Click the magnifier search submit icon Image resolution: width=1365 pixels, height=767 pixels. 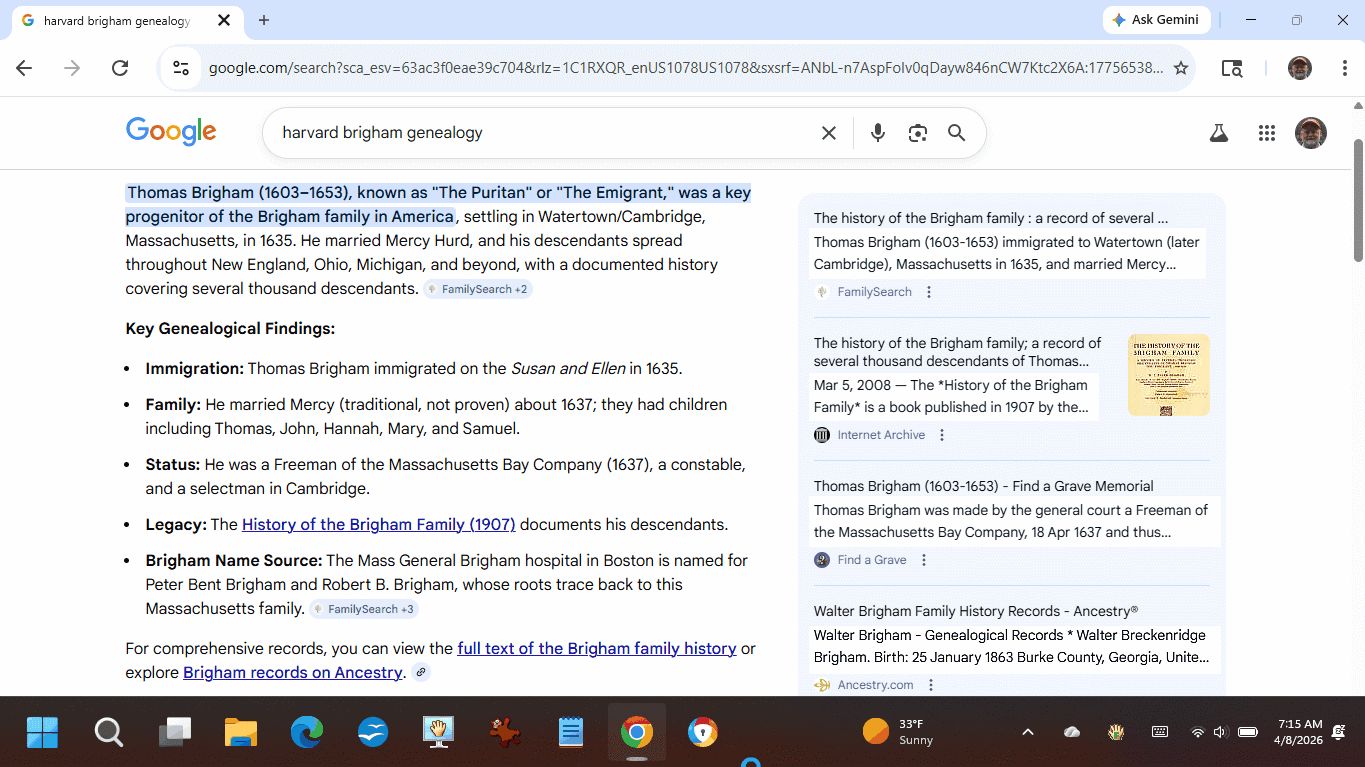click(x=956, y=133)
